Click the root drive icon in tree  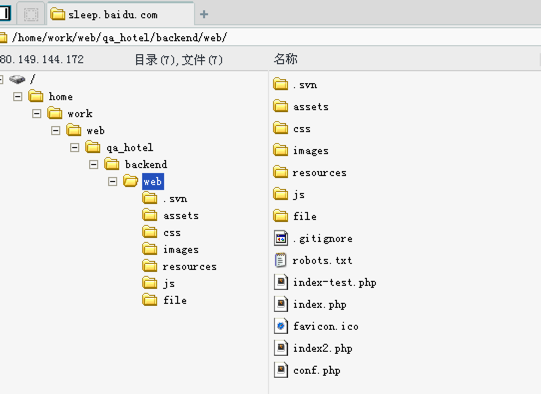[17, 79]
